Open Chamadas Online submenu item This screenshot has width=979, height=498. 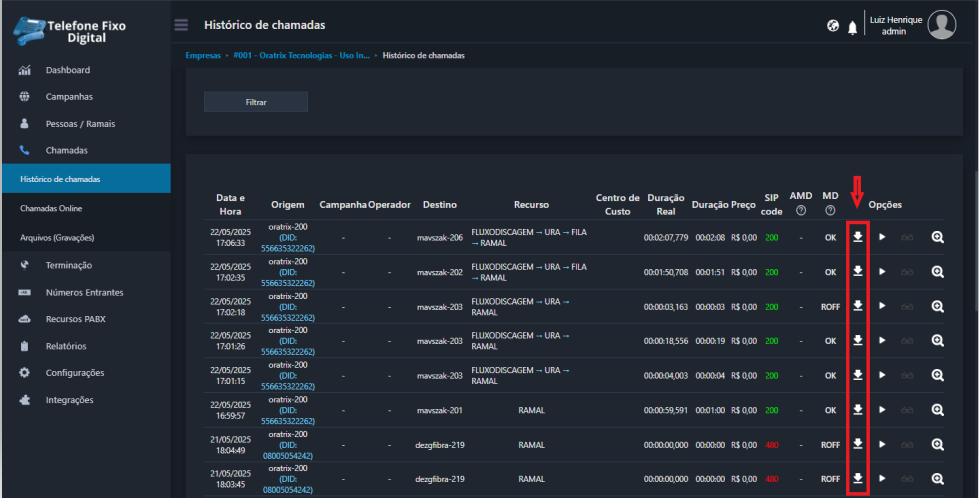[51, 208]
